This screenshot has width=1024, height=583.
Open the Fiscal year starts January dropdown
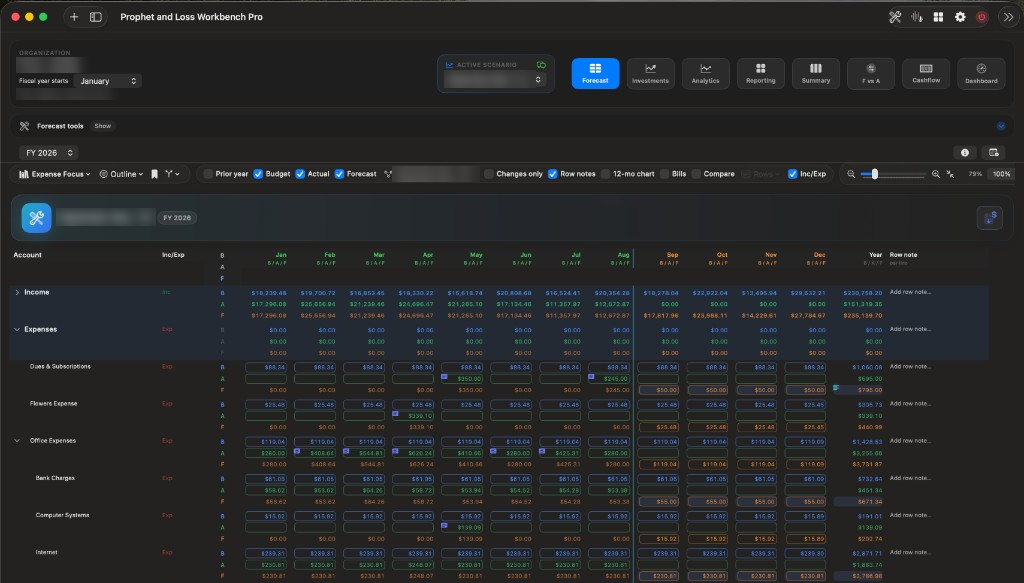pyautogui.click(x=108, y=81)
